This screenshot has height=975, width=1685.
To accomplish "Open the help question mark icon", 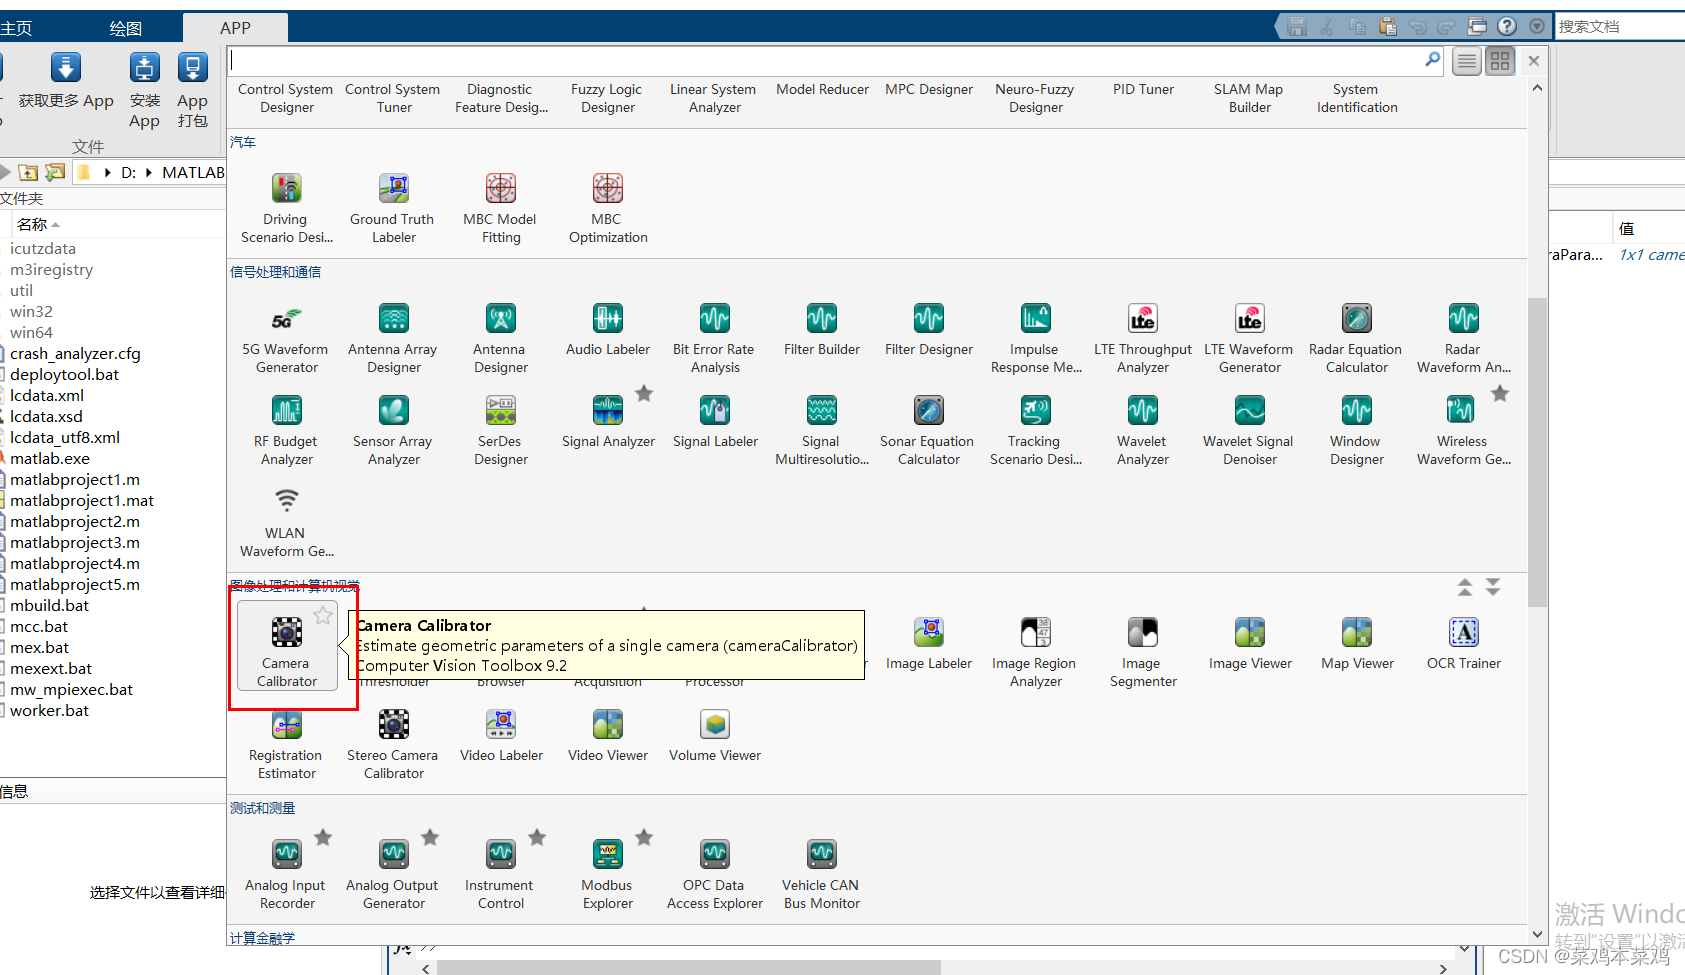I will point(1507,27).
